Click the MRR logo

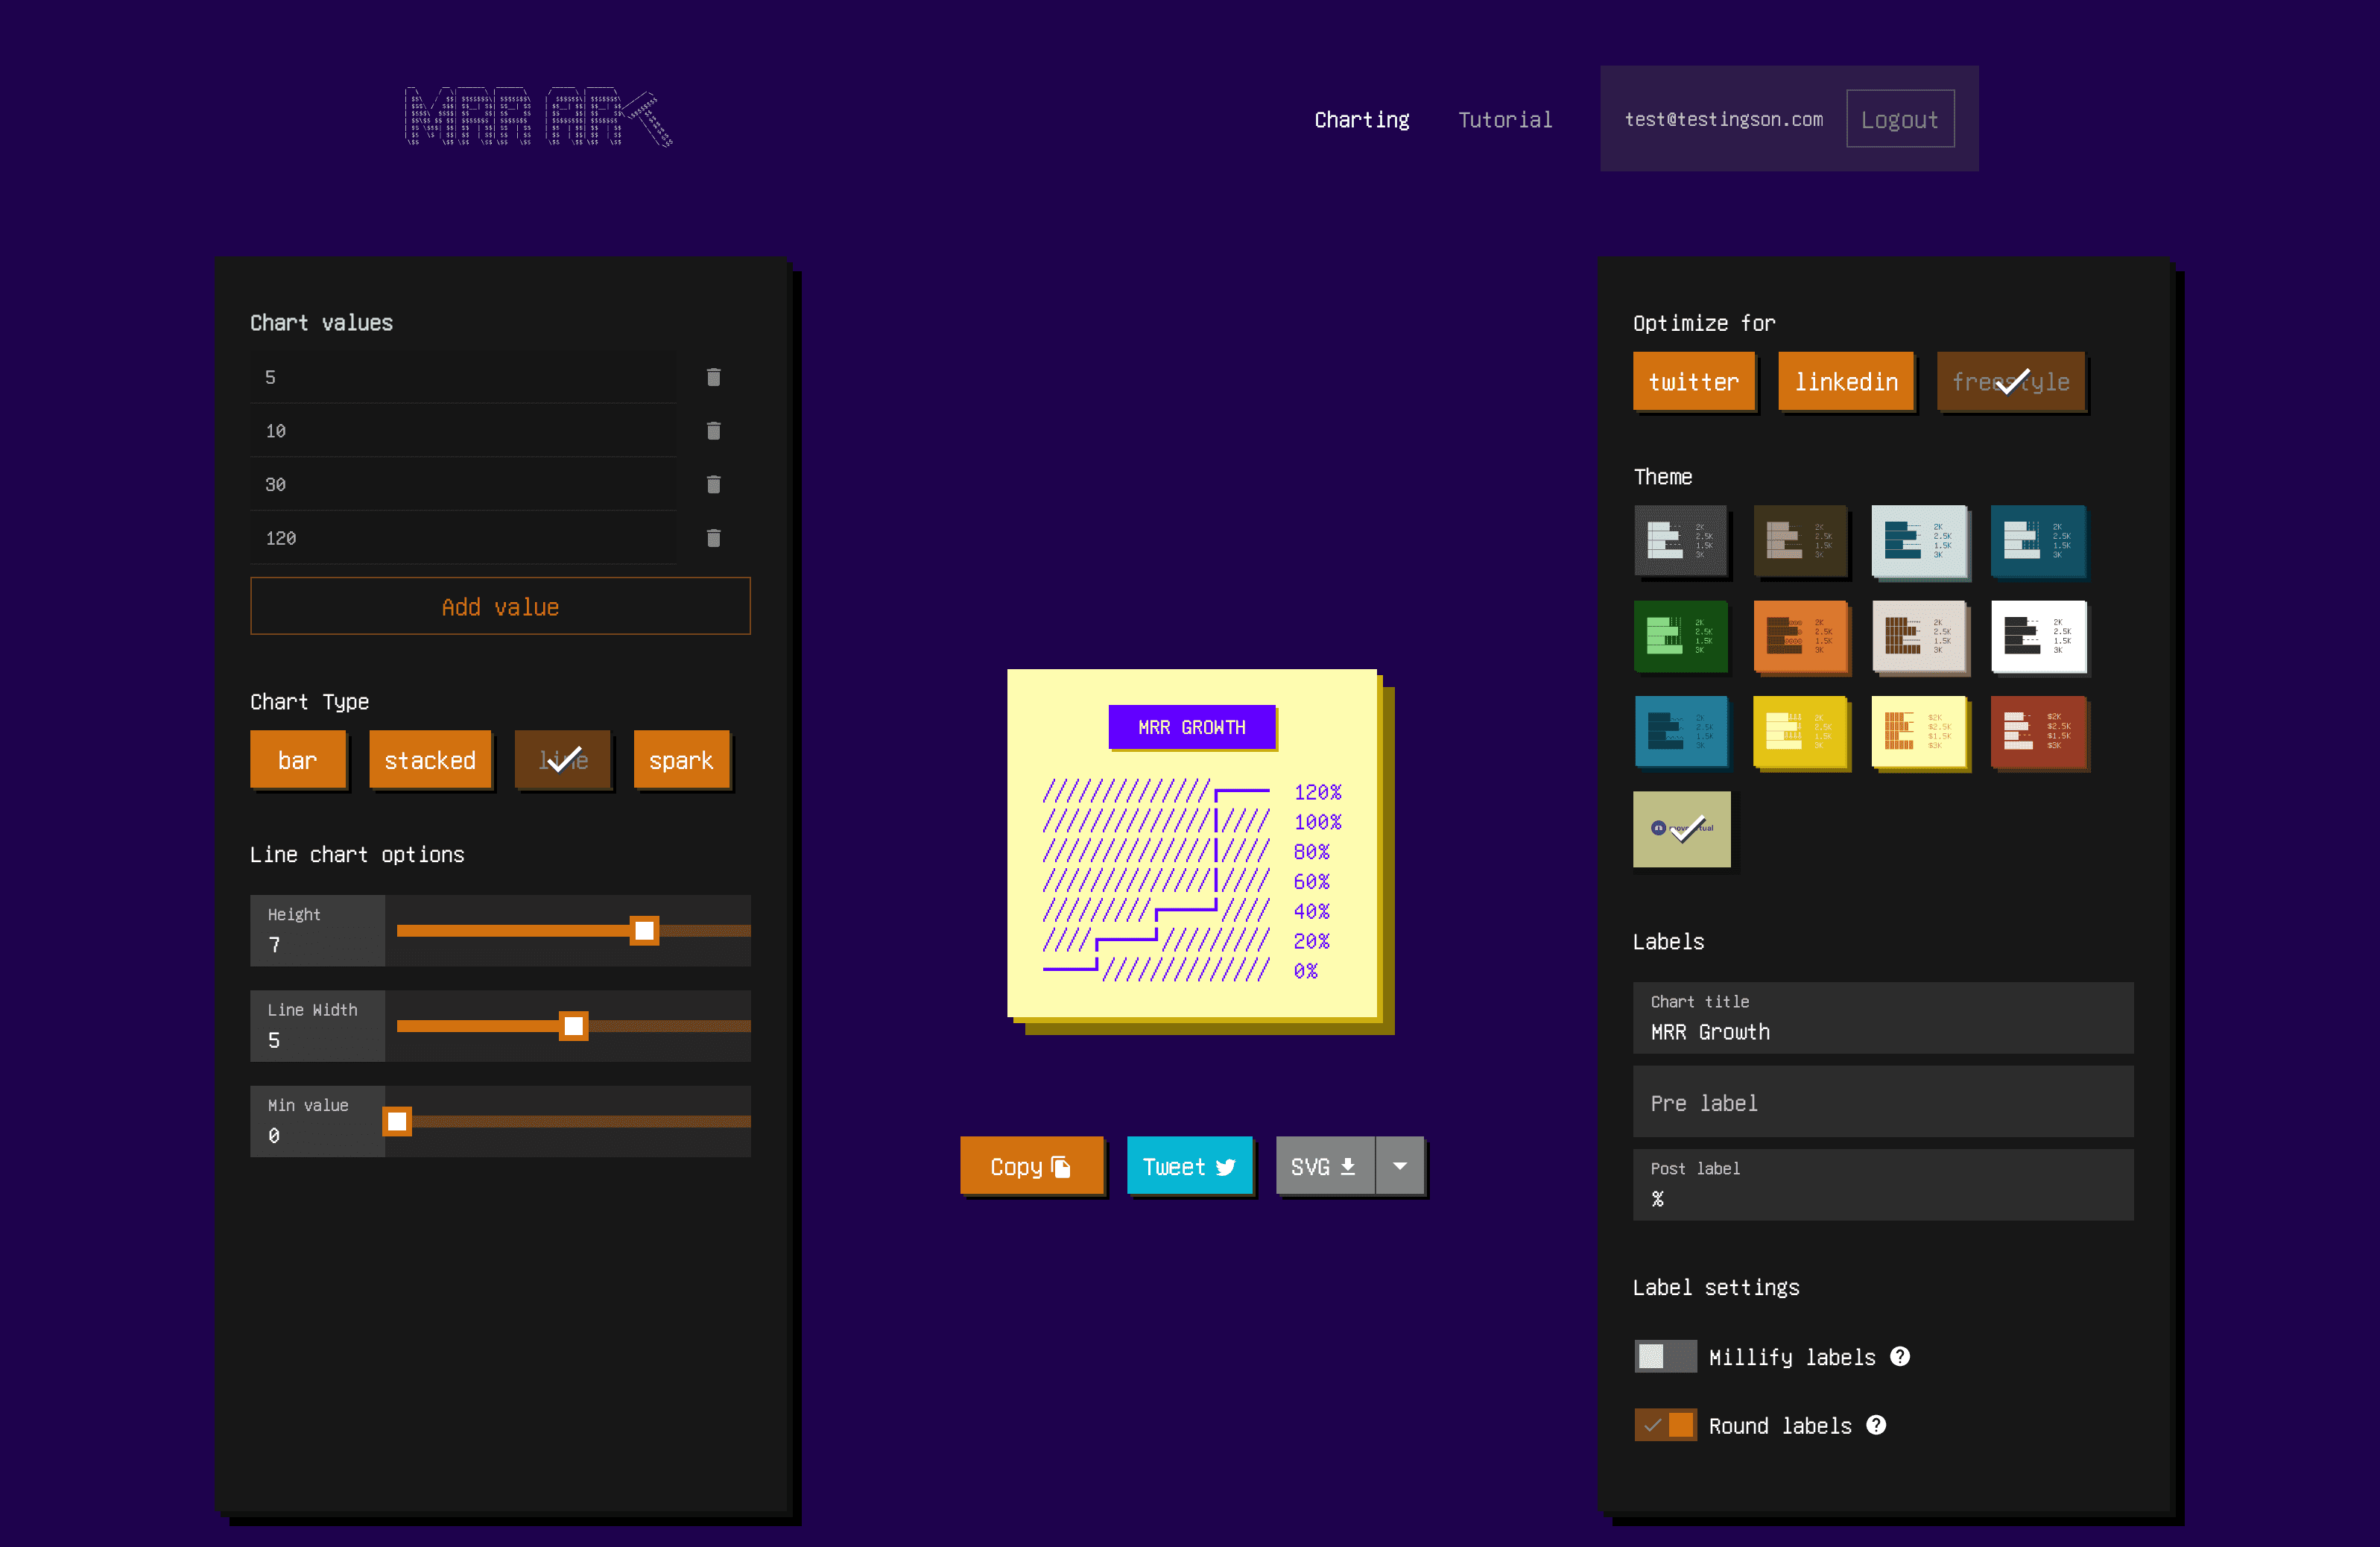click(538, 118)
